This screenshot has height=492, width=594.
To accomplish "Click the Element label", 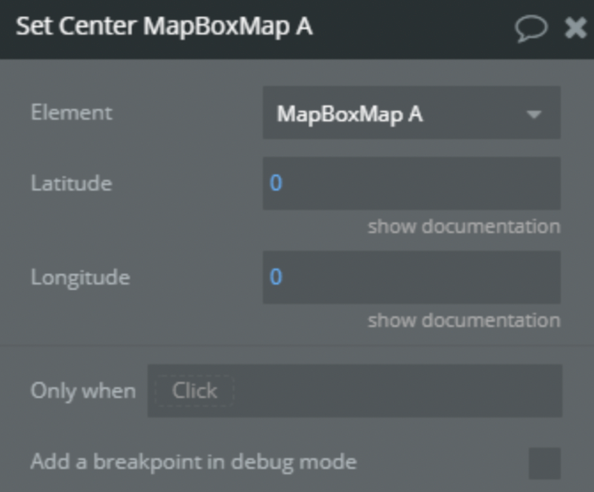I will click(72, 113).
